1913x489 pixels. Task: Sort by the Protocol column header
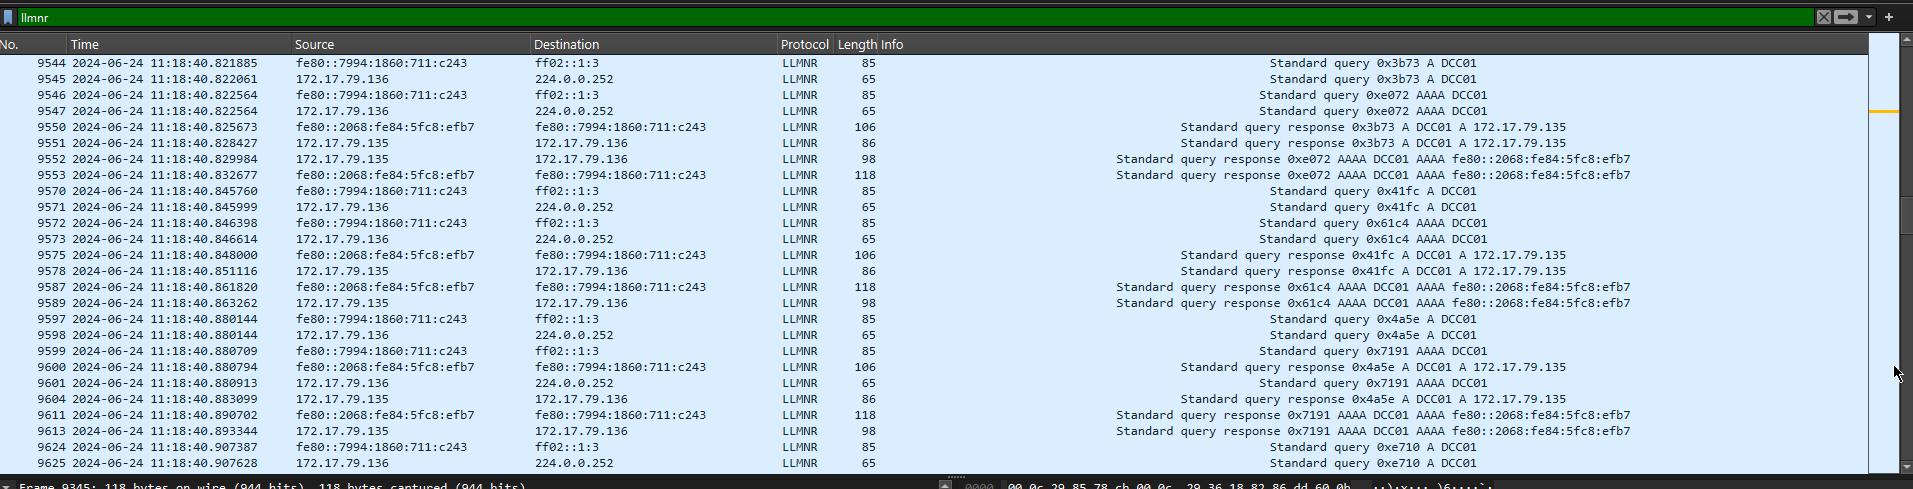click(x=805, y=44)
